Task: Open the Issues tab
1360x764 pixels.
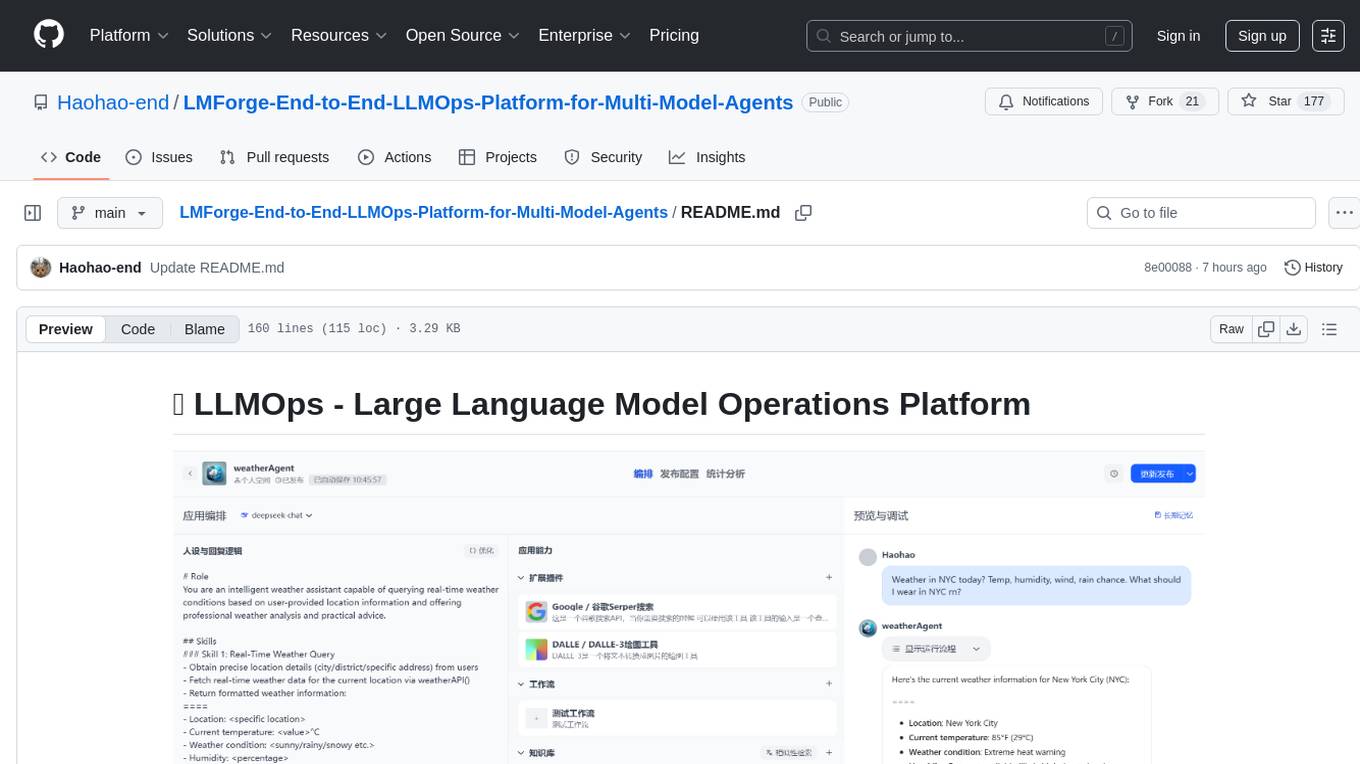Action: (x=159, y=157)
